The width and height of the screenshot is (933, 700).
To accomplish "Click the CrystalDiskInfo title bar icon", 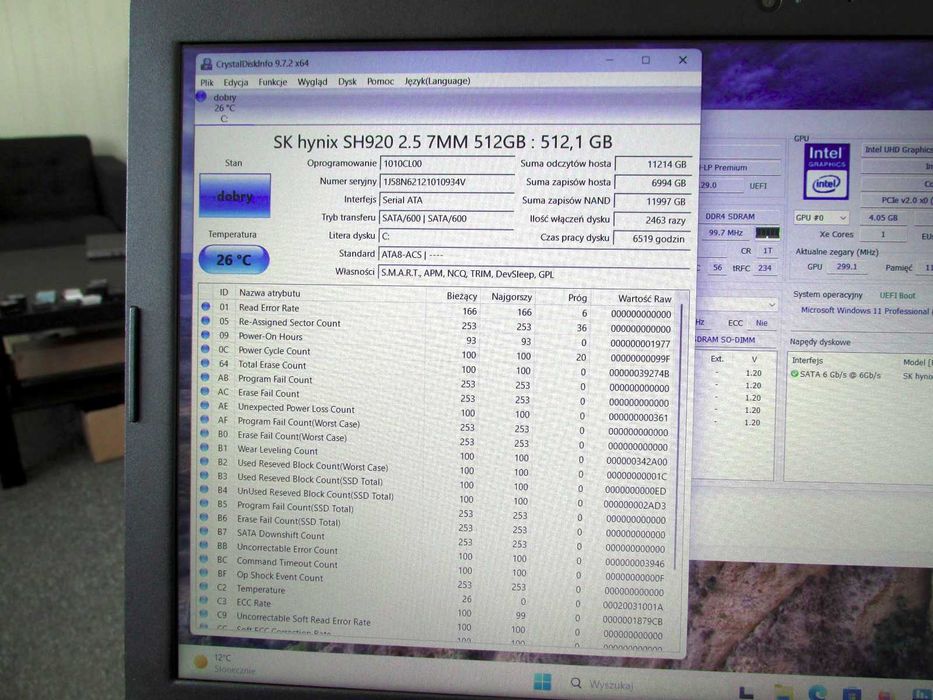I will coord(206,63).
